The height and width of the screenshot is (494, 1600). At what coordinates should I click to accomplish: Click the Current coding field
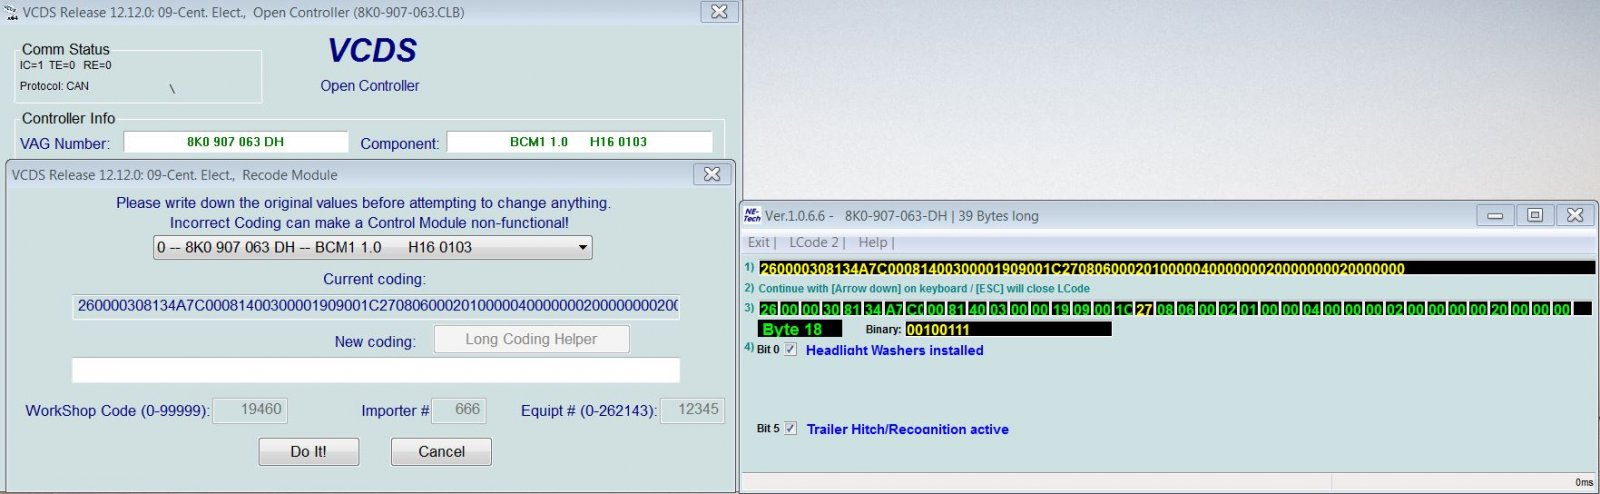coord(376,305)
